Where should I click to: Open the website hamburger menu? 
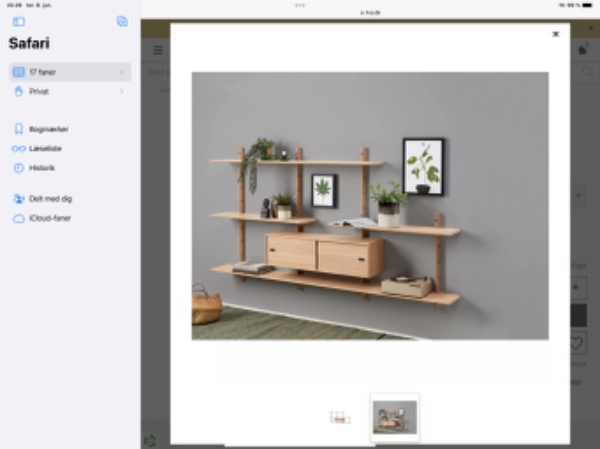pyautogui.click(x=158, y=50)
